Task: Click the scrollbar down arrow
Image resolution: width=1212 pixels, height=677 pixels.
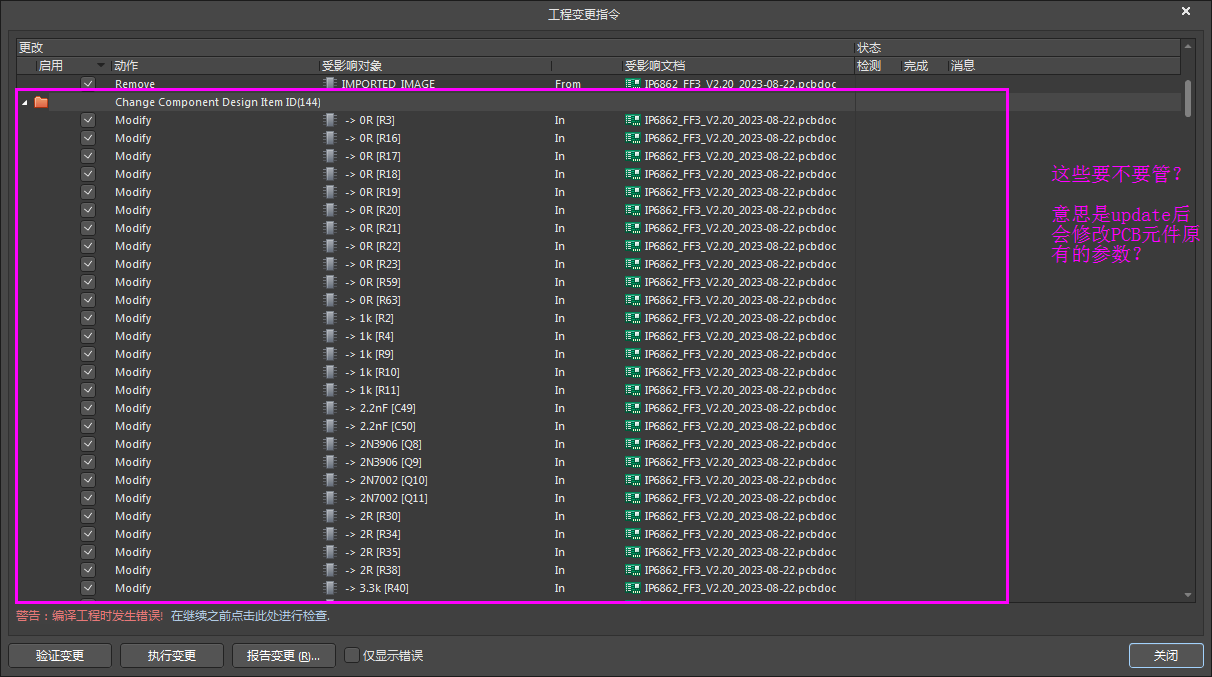Action: click(x=1188, y=595)
